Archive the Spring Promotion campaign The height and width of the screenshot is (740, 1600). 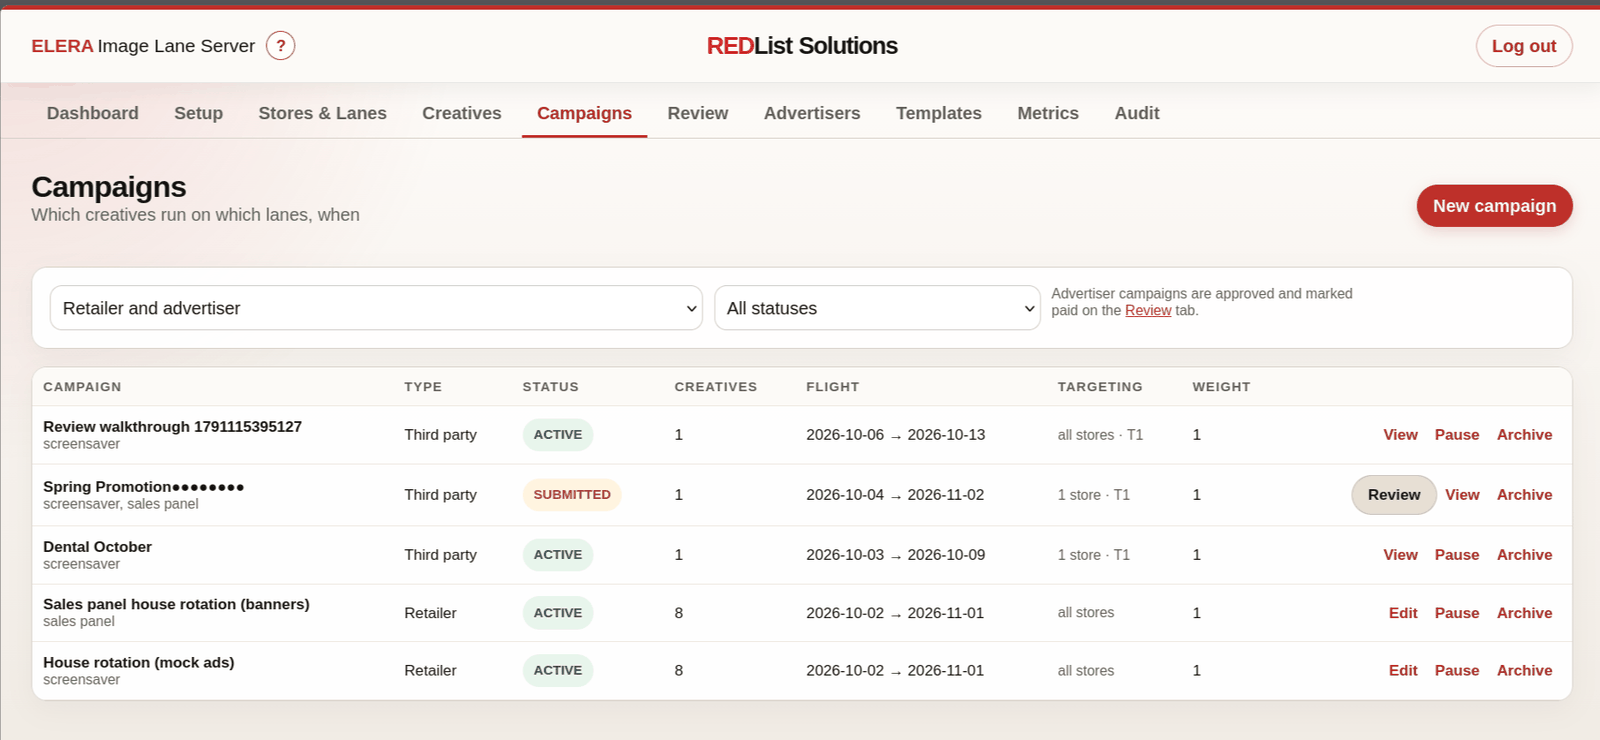click(x=1524, y=495)
